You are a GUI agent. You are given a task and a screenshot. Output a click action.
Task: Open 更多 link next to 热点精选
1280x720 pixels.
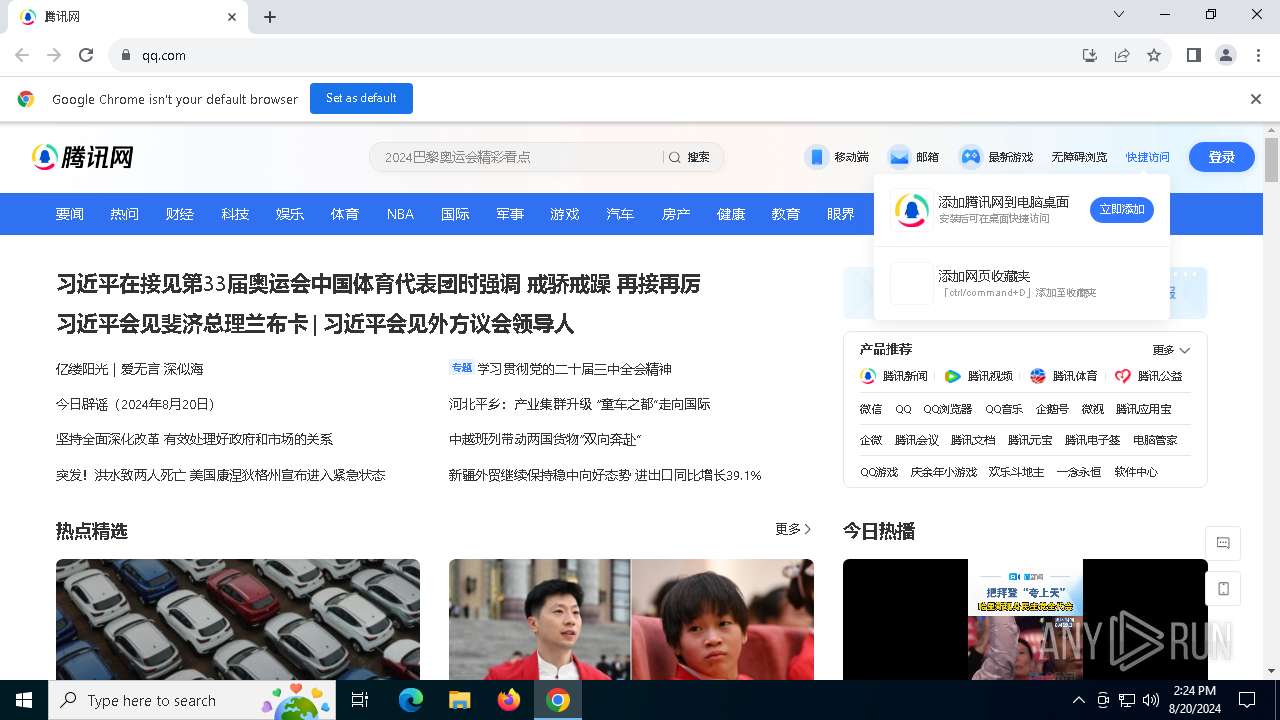[x=793, y=529]
